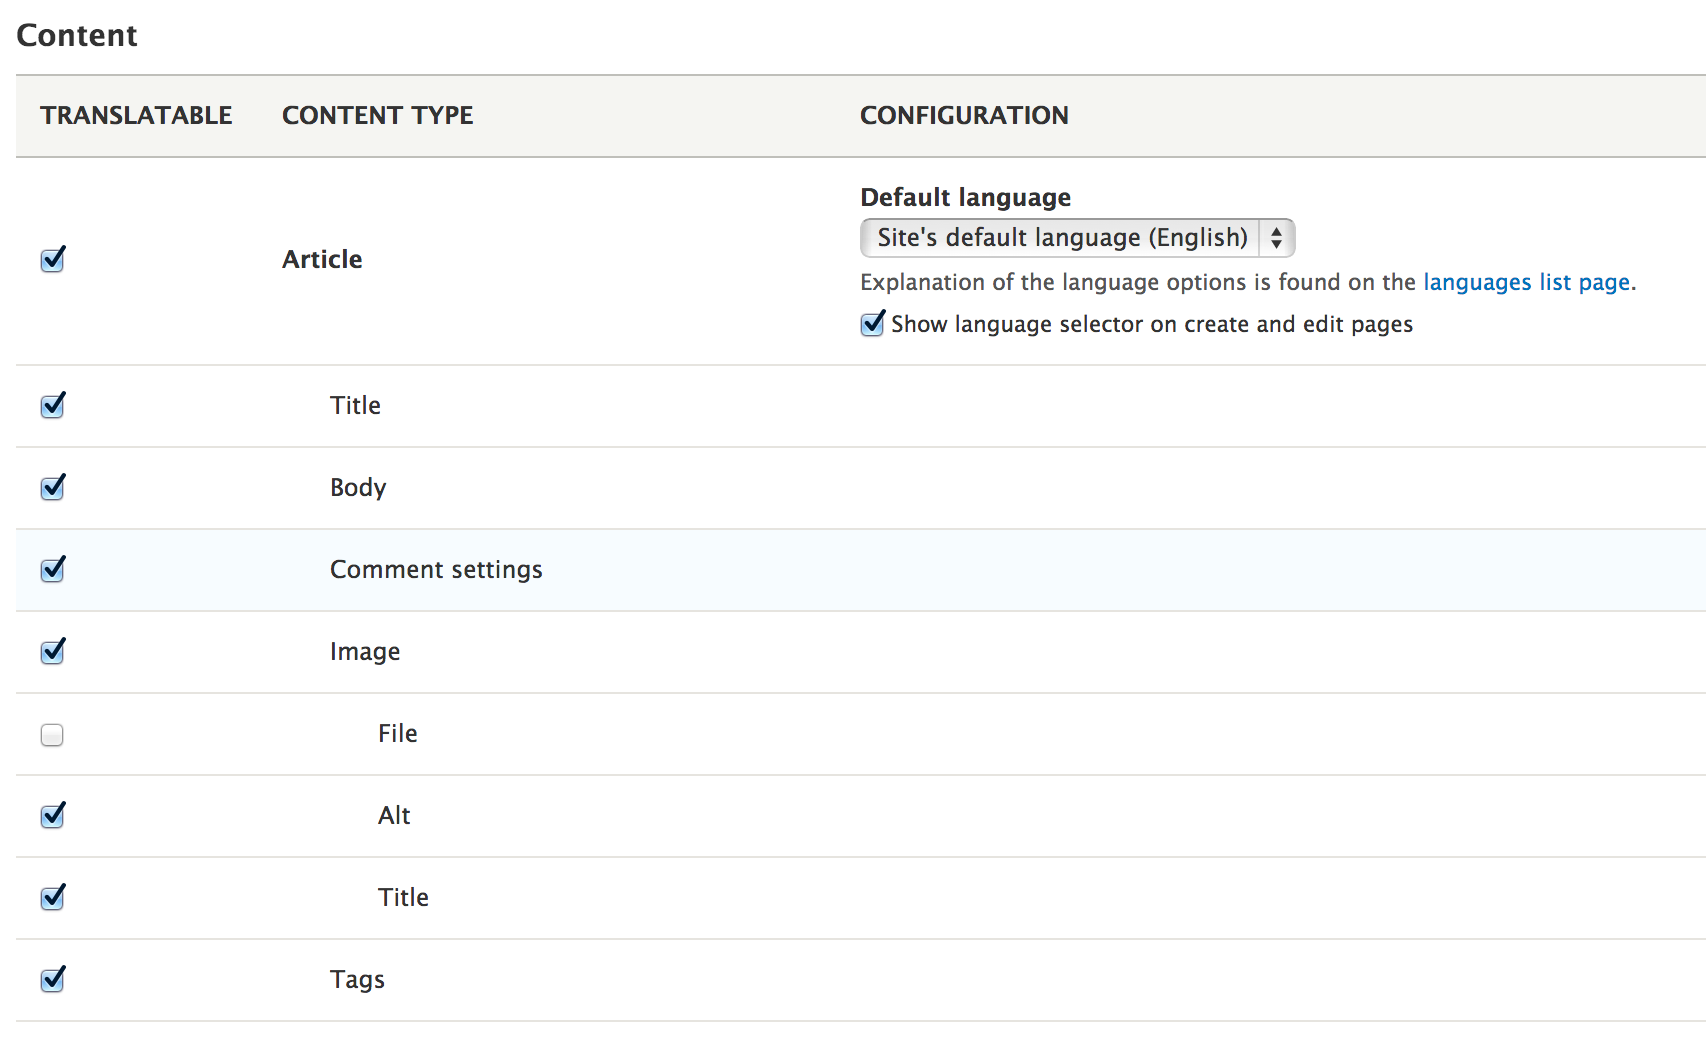Click the Content section heading
Viewport: 1706px width, 1050px height.
click(77, 36)
